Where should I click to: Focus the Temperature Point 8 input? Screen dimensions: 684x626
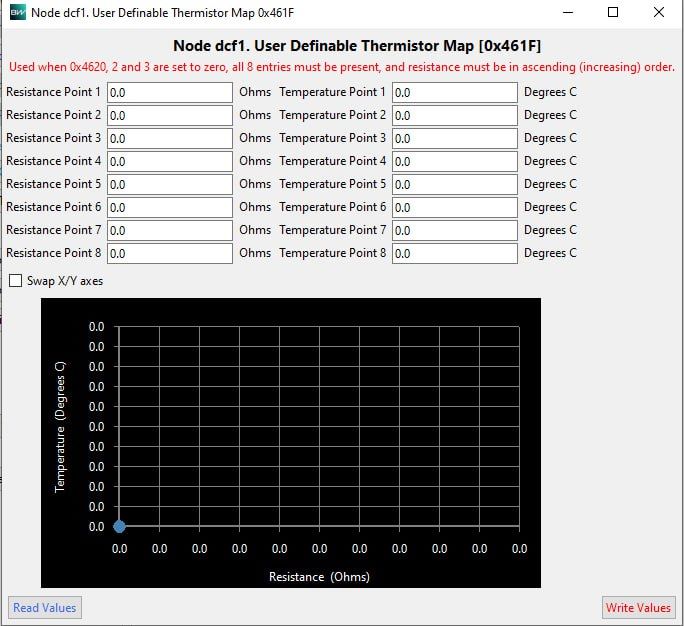[x=455, y=253]
